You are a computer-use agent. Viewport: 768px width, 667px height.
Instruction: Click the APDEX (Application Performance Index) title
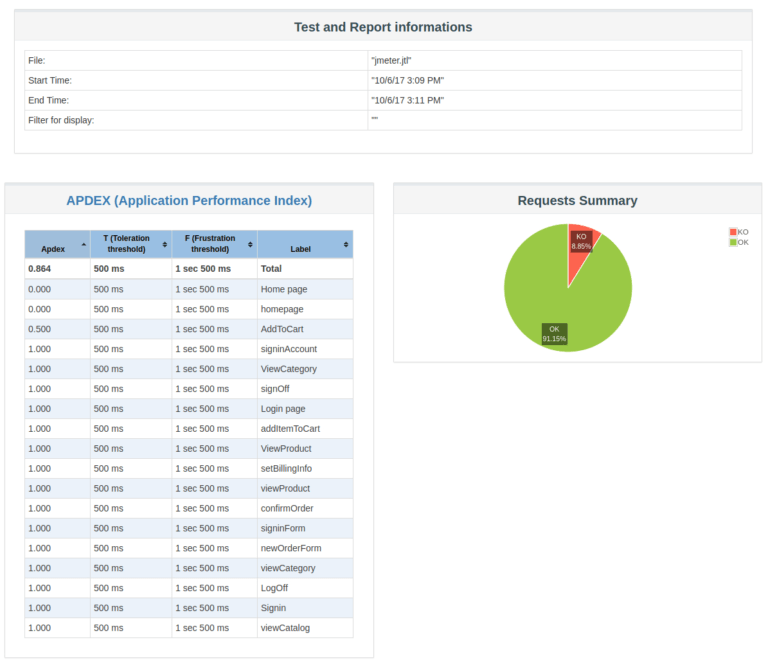pyautogui.click(x=189, y=200)
